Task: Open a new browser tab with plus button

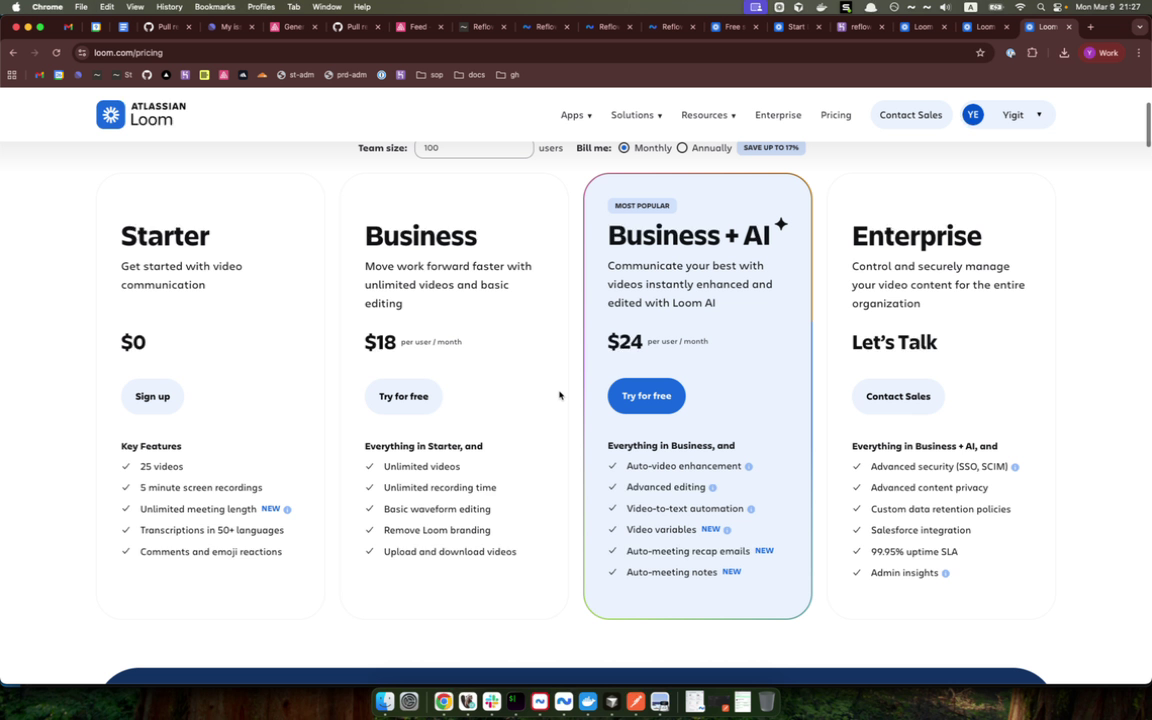Action: pos(1090,27)
